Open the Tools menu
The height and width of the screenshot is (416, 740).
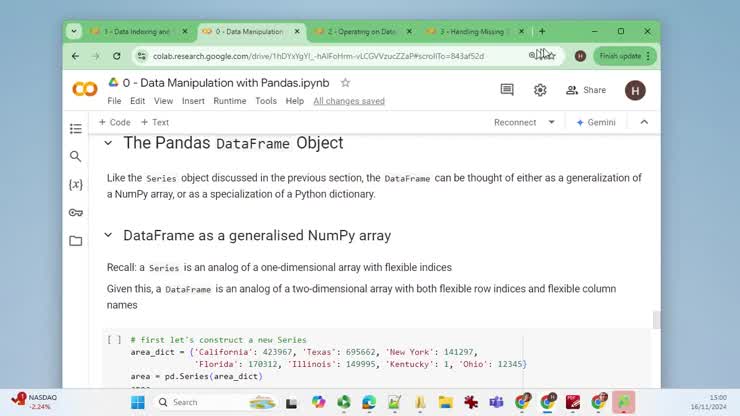click(266, 101)
